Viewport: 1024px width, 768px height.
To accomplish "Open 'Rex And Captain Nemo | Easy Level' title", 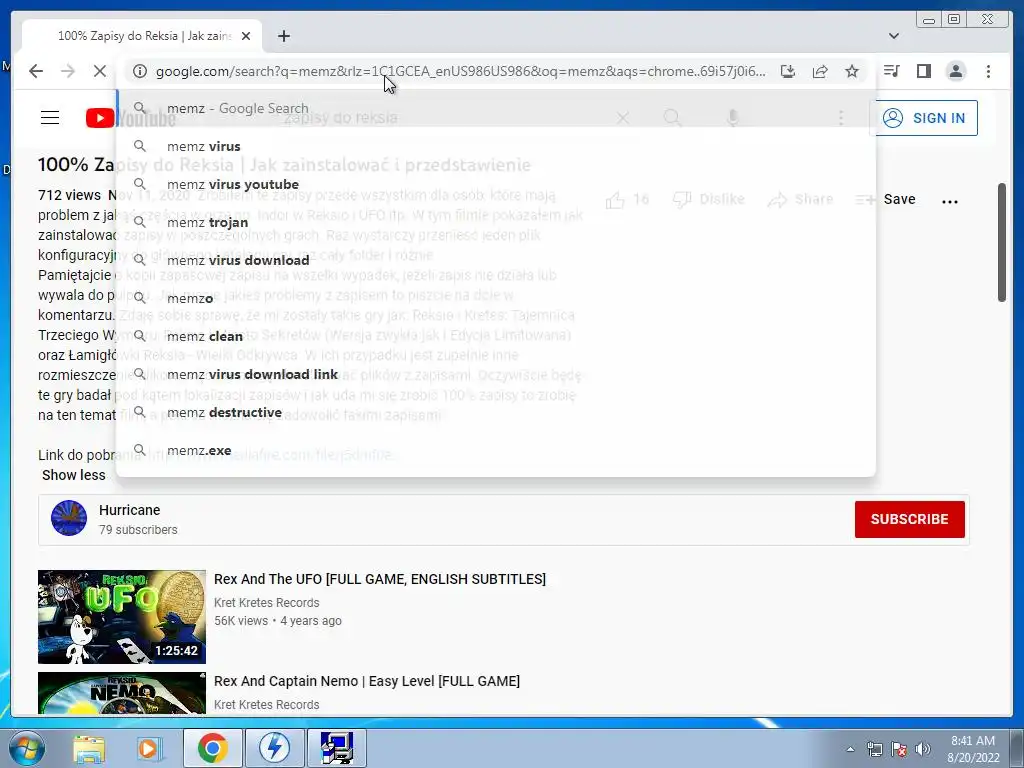I will pyautogui.click(x=366, y=681).
